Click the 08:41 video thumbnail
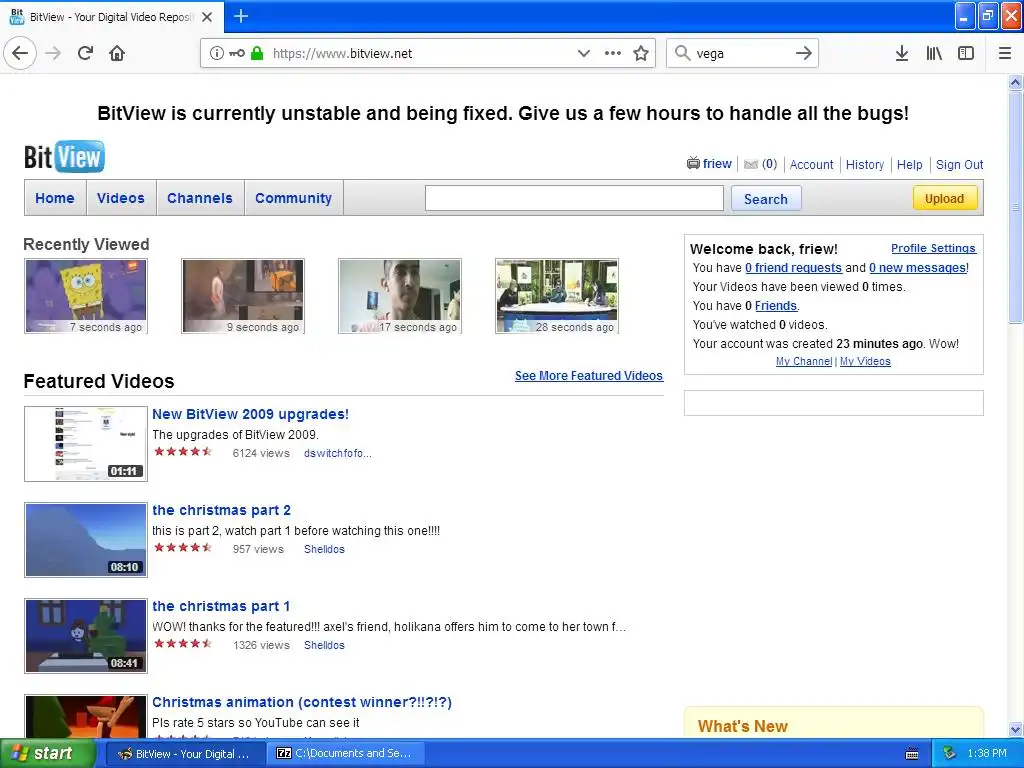This screenshot has width=1024, height=768. (86, 636)
